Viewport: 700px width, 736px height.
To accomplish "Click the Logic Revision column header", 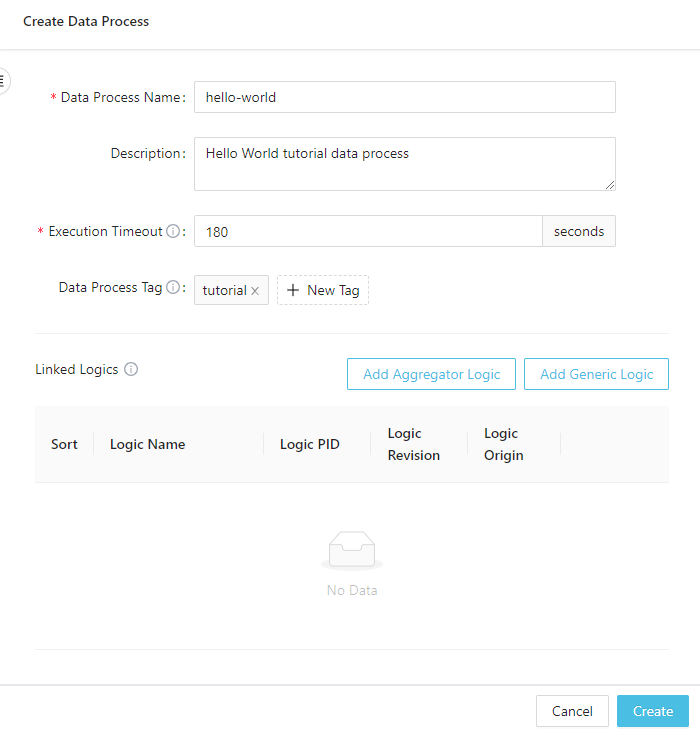I will (413, 444).
